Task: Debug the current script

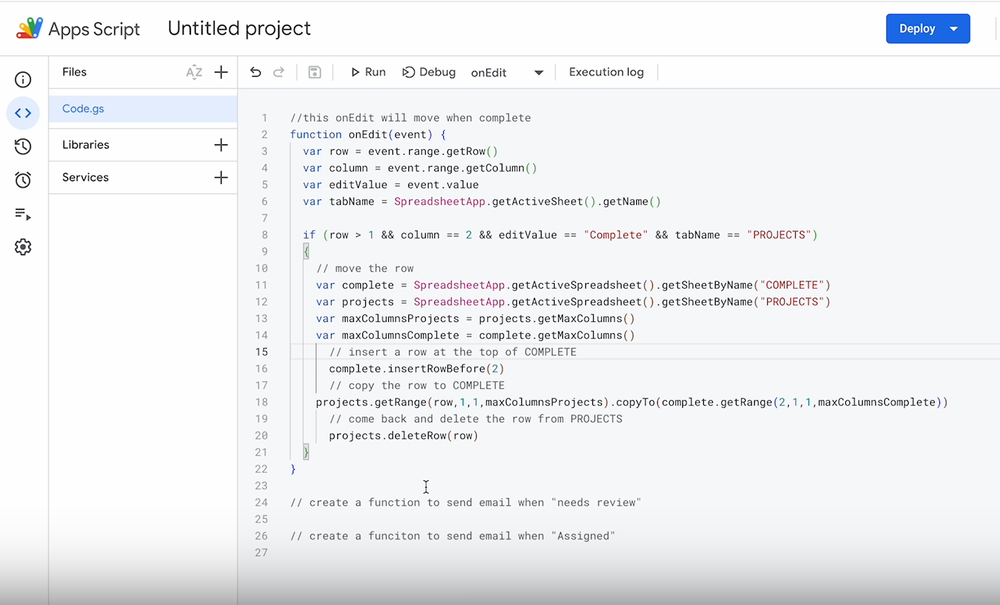Action: point(429,71)
